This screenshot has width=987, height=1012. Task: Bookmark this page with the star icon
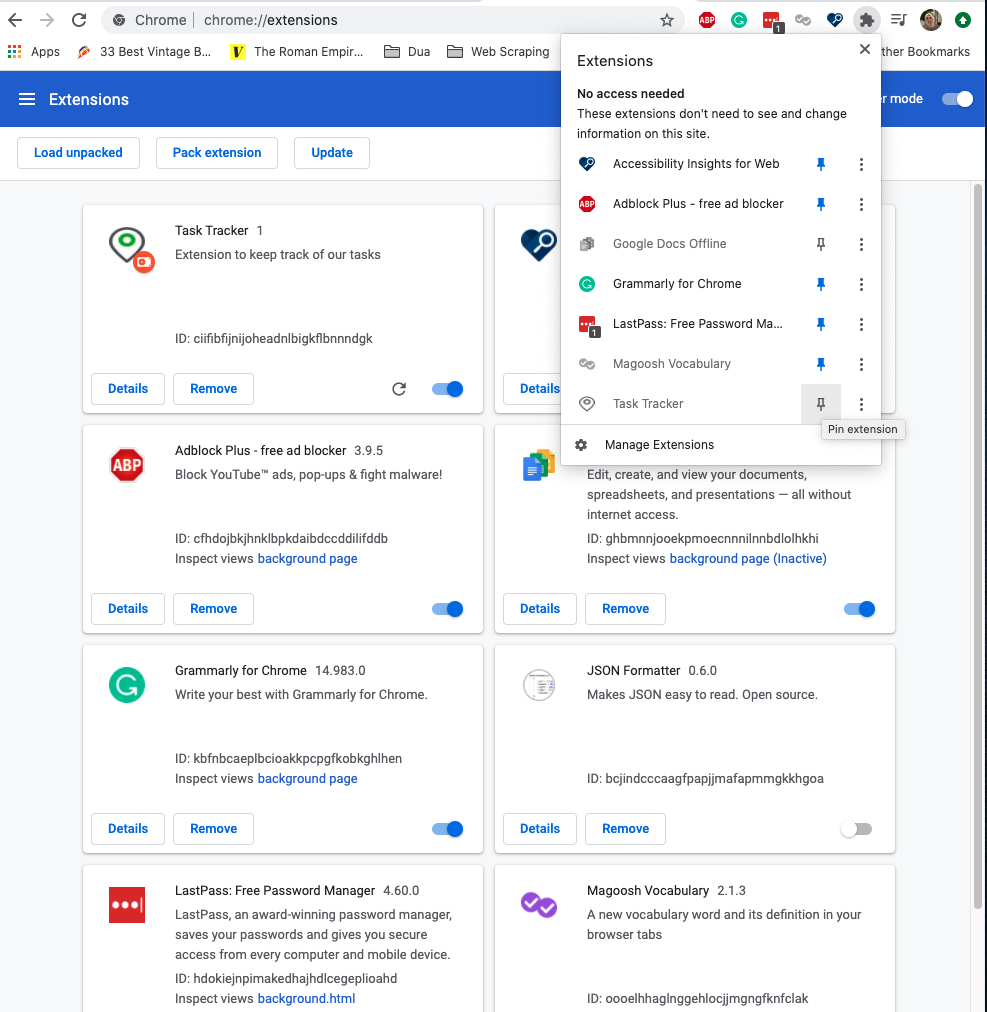667,20
